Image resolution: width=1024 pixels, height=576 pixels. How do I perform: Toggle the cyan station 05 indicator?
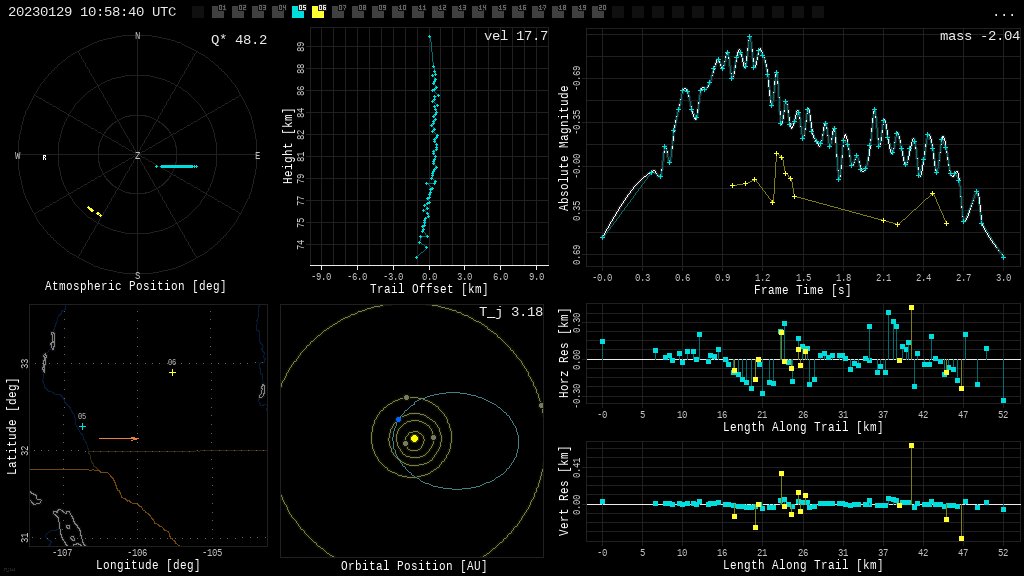coord(298,12)
